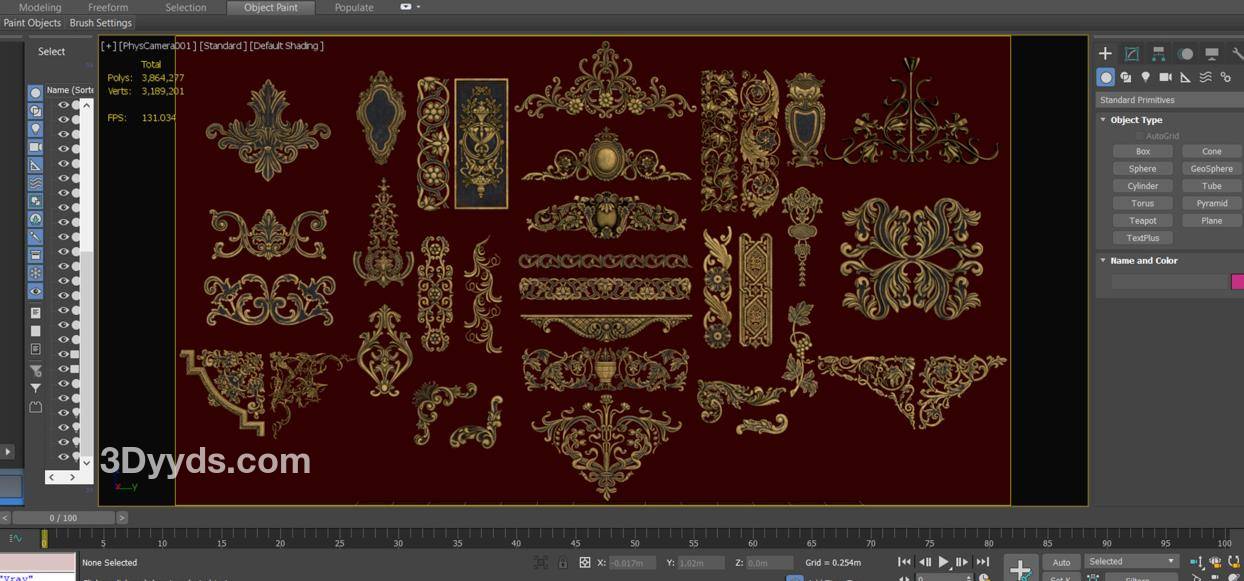The width and height of the screenshot is (1244, 581).
Task: Open the Modify command panel tab
Action: (1131, 54)
